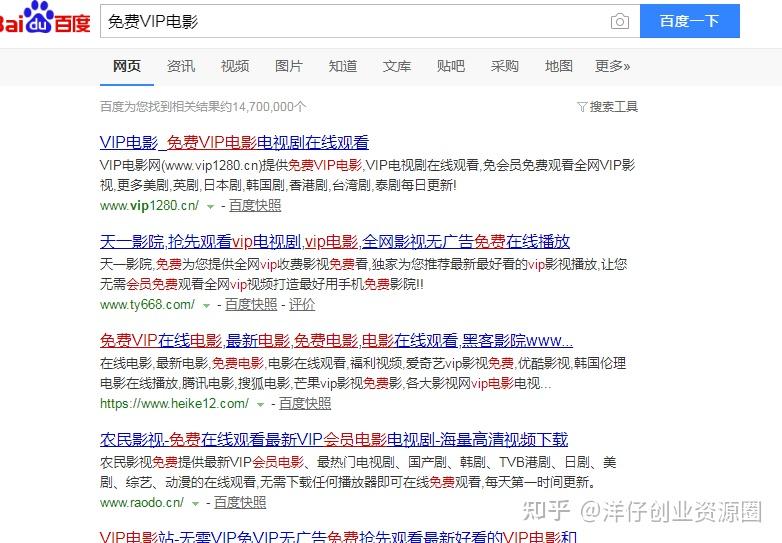Click the 百度一下 search button
Screen dimensions: 782x543
690,21
